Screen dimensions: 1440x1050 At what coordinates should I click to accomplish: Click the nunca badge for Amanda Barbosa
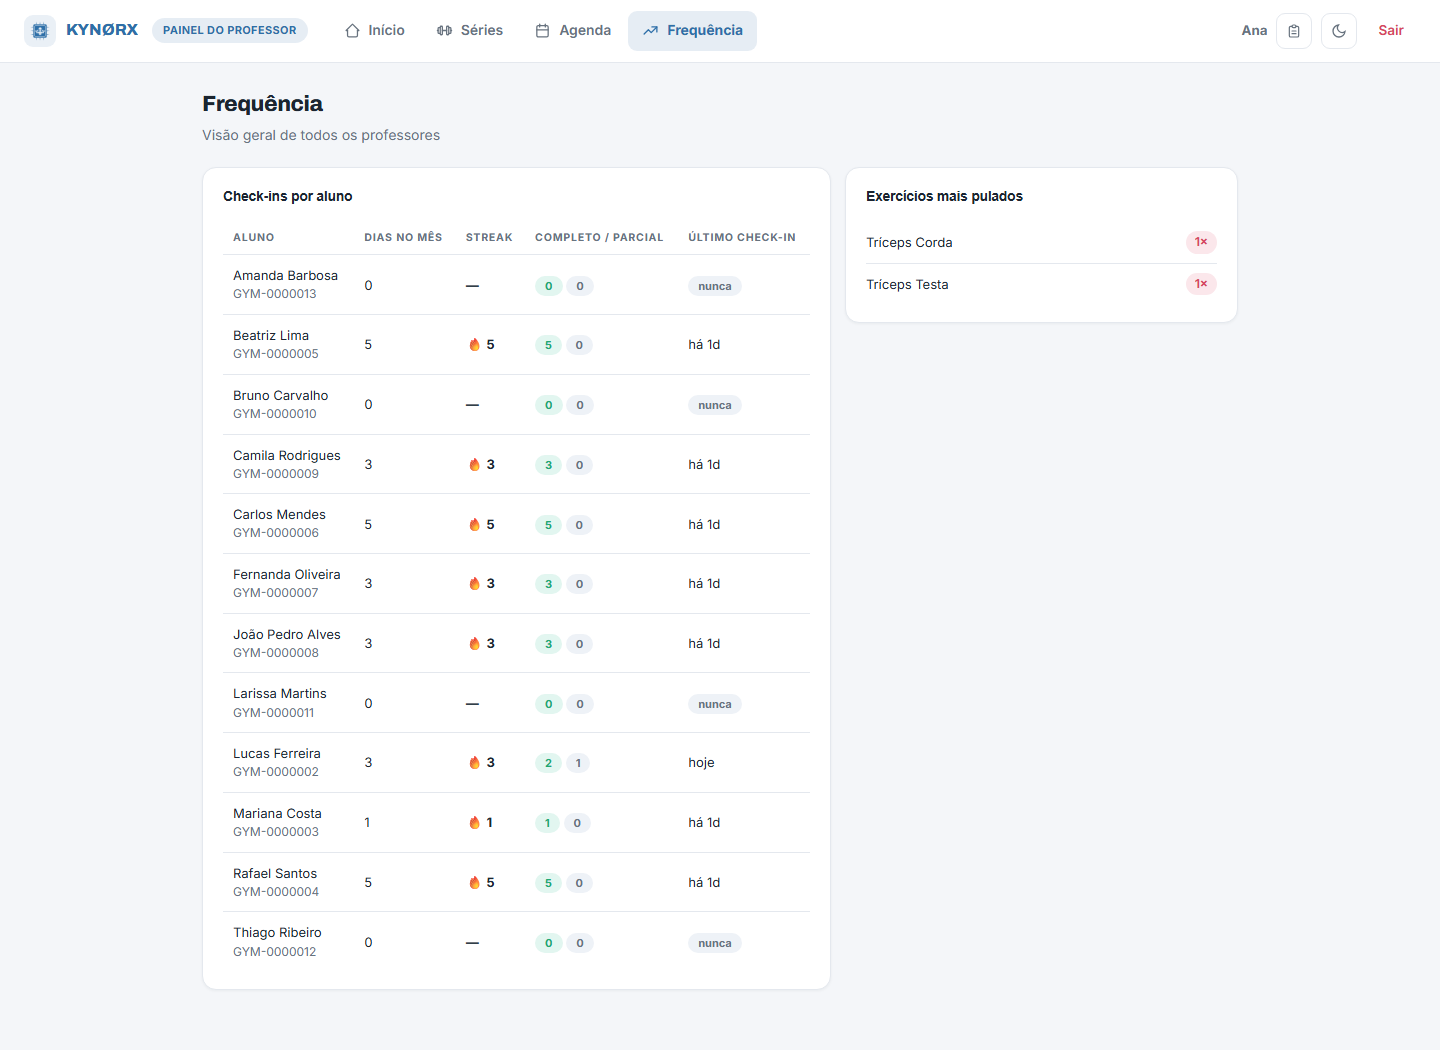(715, 286)
